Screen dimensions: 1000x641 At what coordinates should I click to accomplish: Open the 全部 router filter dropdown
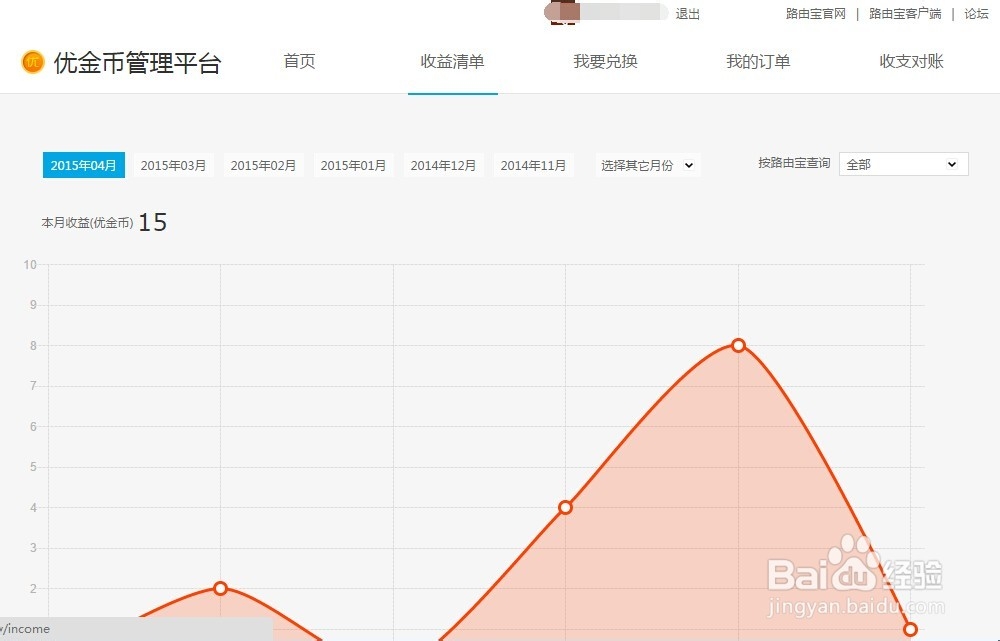coord(904,164)
